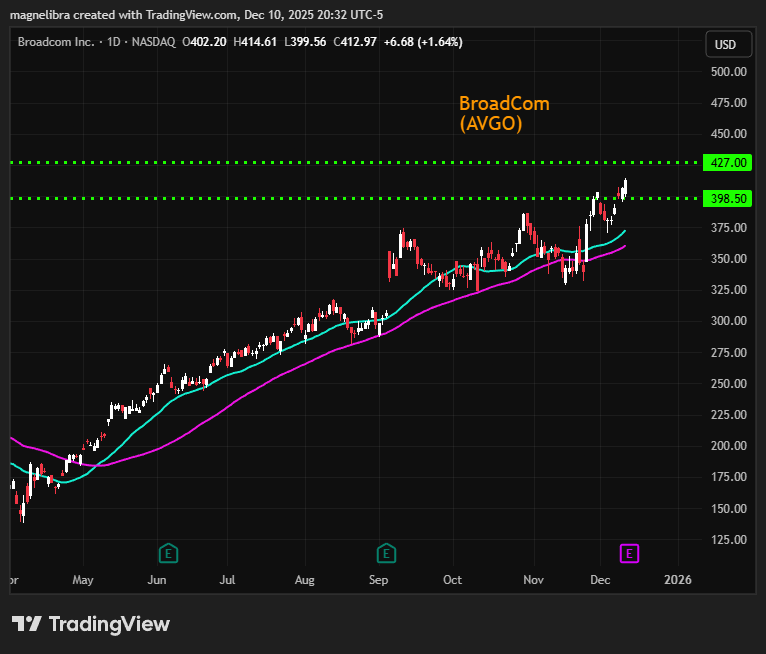Click the 250.00 price axis label
The width and height of the screenshot is (766, 654).
tap(729, 384)
